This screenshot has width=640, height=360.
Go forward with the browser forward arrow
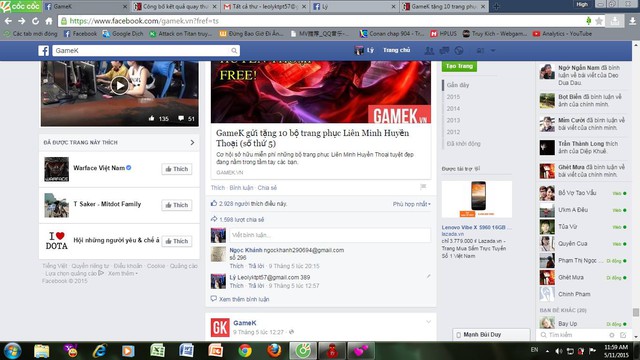coord(22,21)
